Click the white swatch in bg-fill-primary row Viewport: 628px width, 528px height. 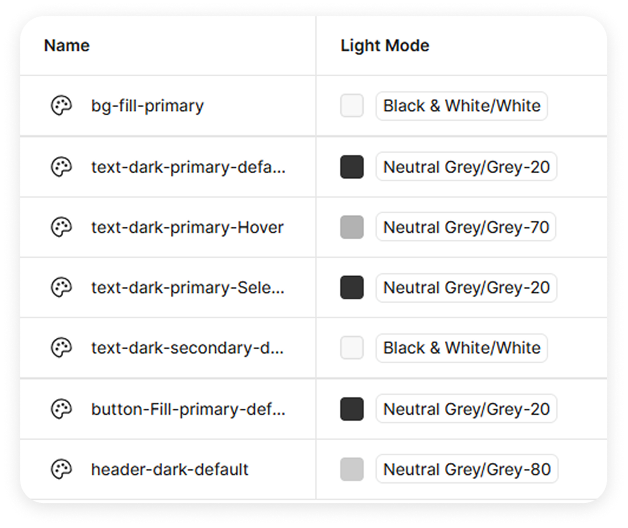(x=352, y=106)
